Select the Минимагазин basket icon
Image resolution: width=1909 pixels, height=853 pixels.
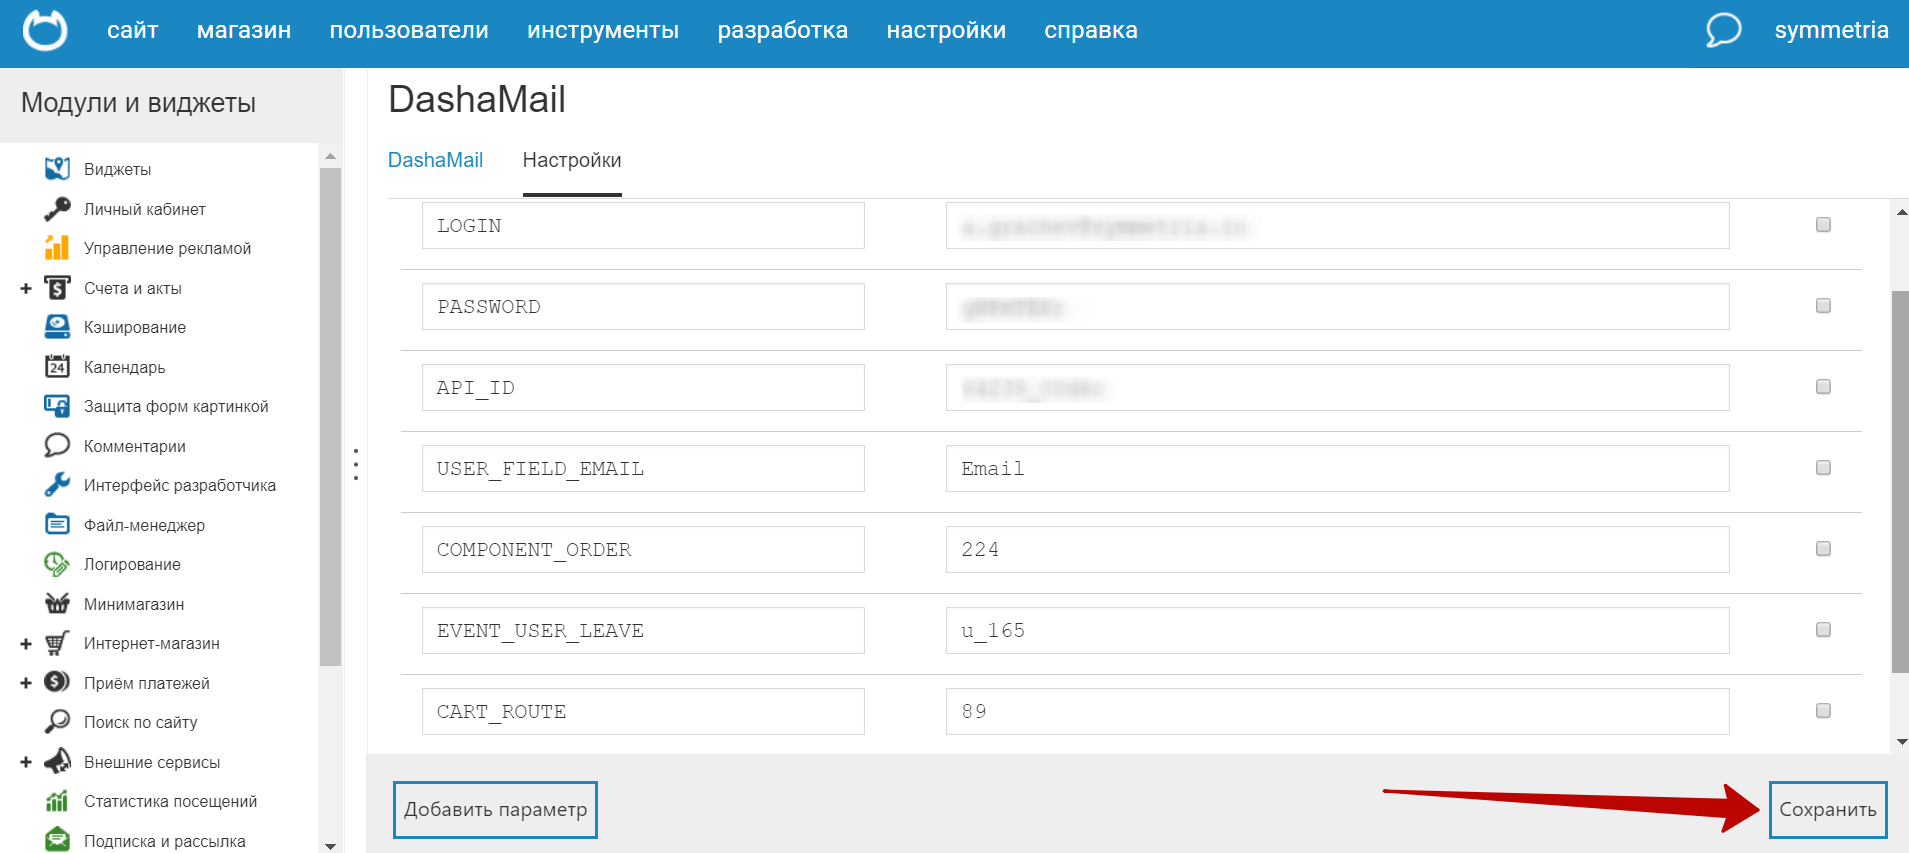point(57,604)
